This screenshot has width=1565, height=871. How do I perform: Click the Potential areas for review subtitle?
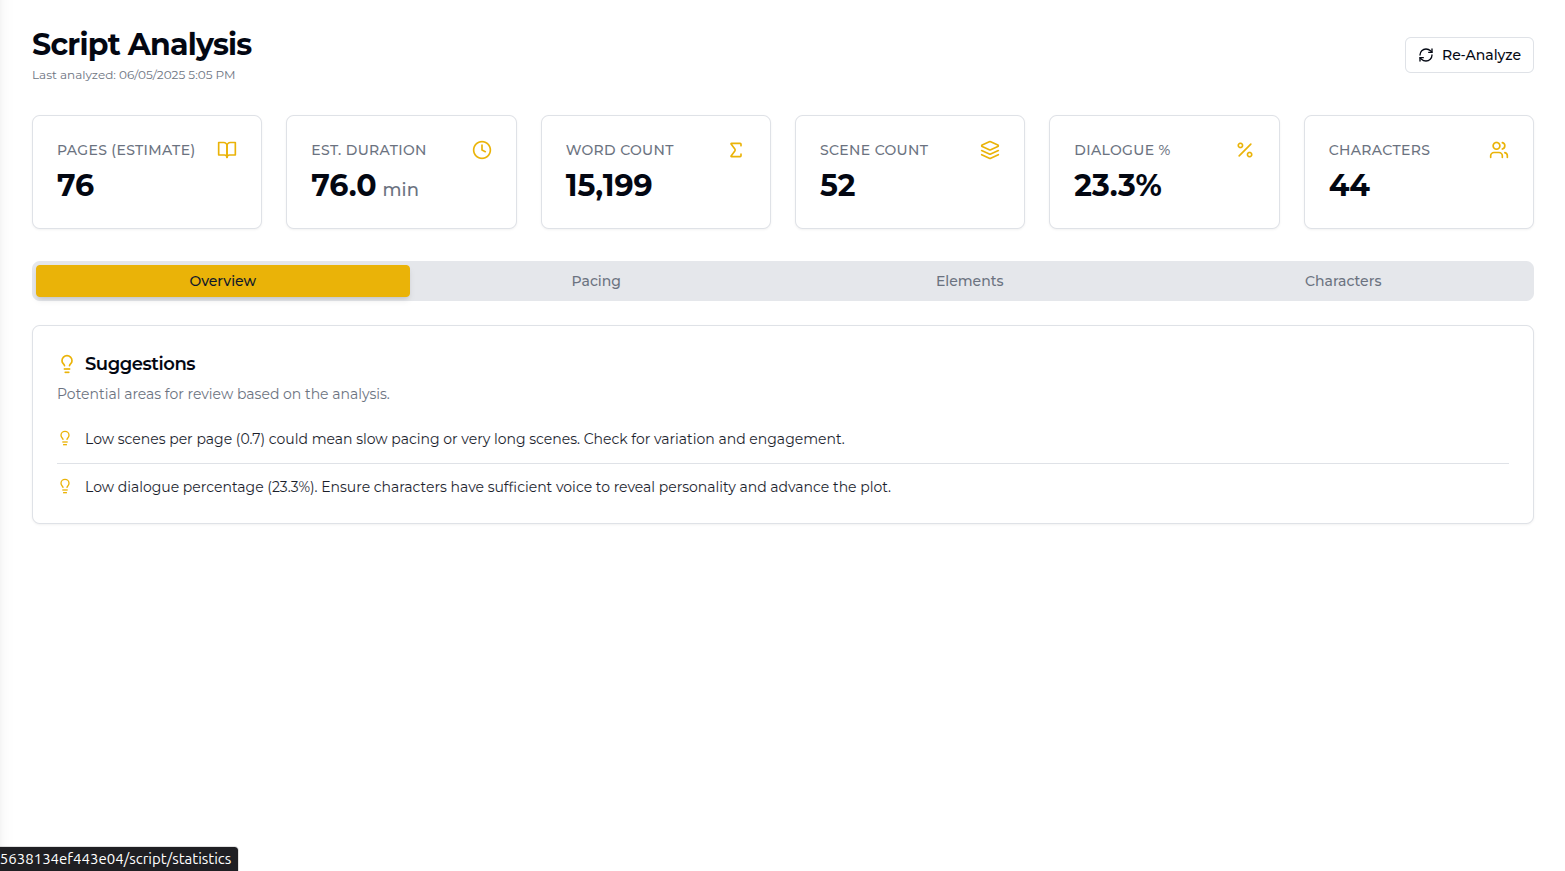(224, 394)
